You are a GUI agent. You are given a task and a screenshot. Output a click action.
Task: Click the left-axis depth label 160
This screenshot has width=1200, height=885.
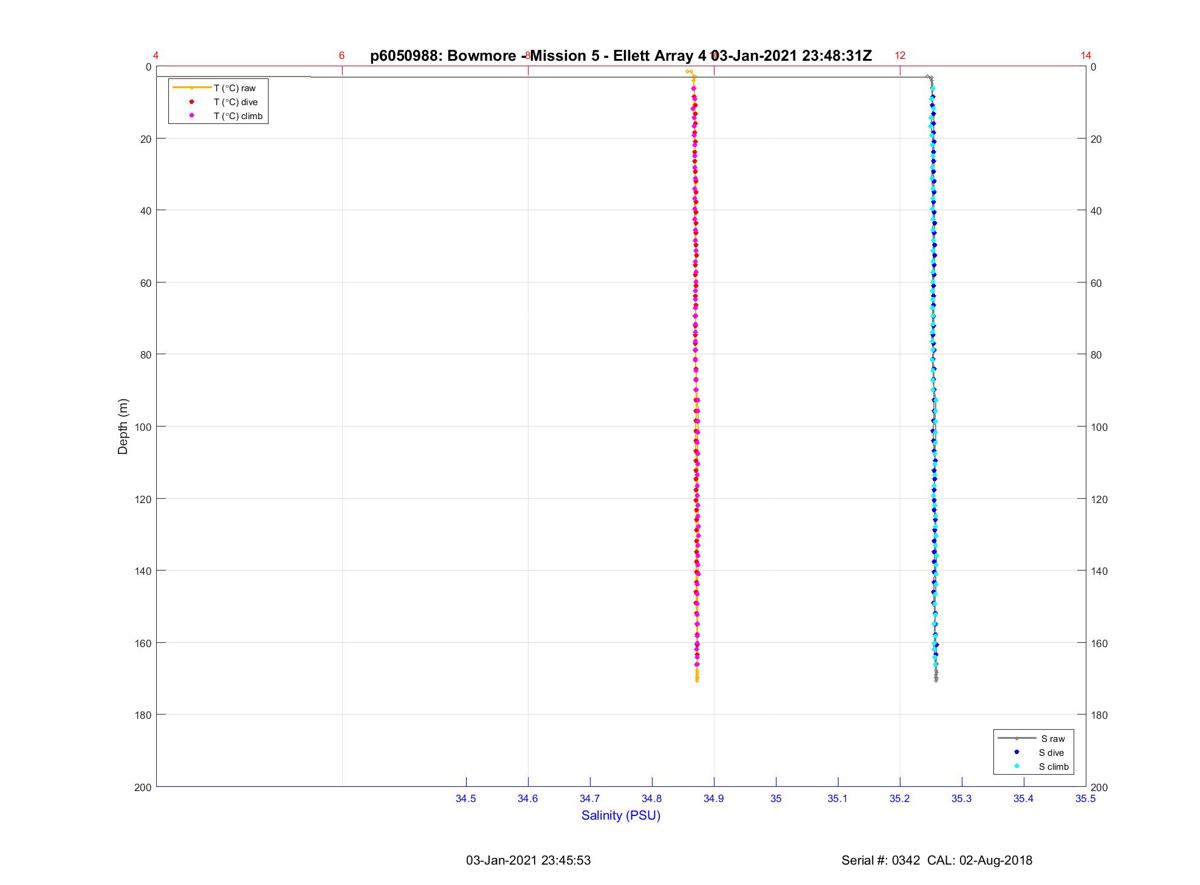(x=142, y=643)
